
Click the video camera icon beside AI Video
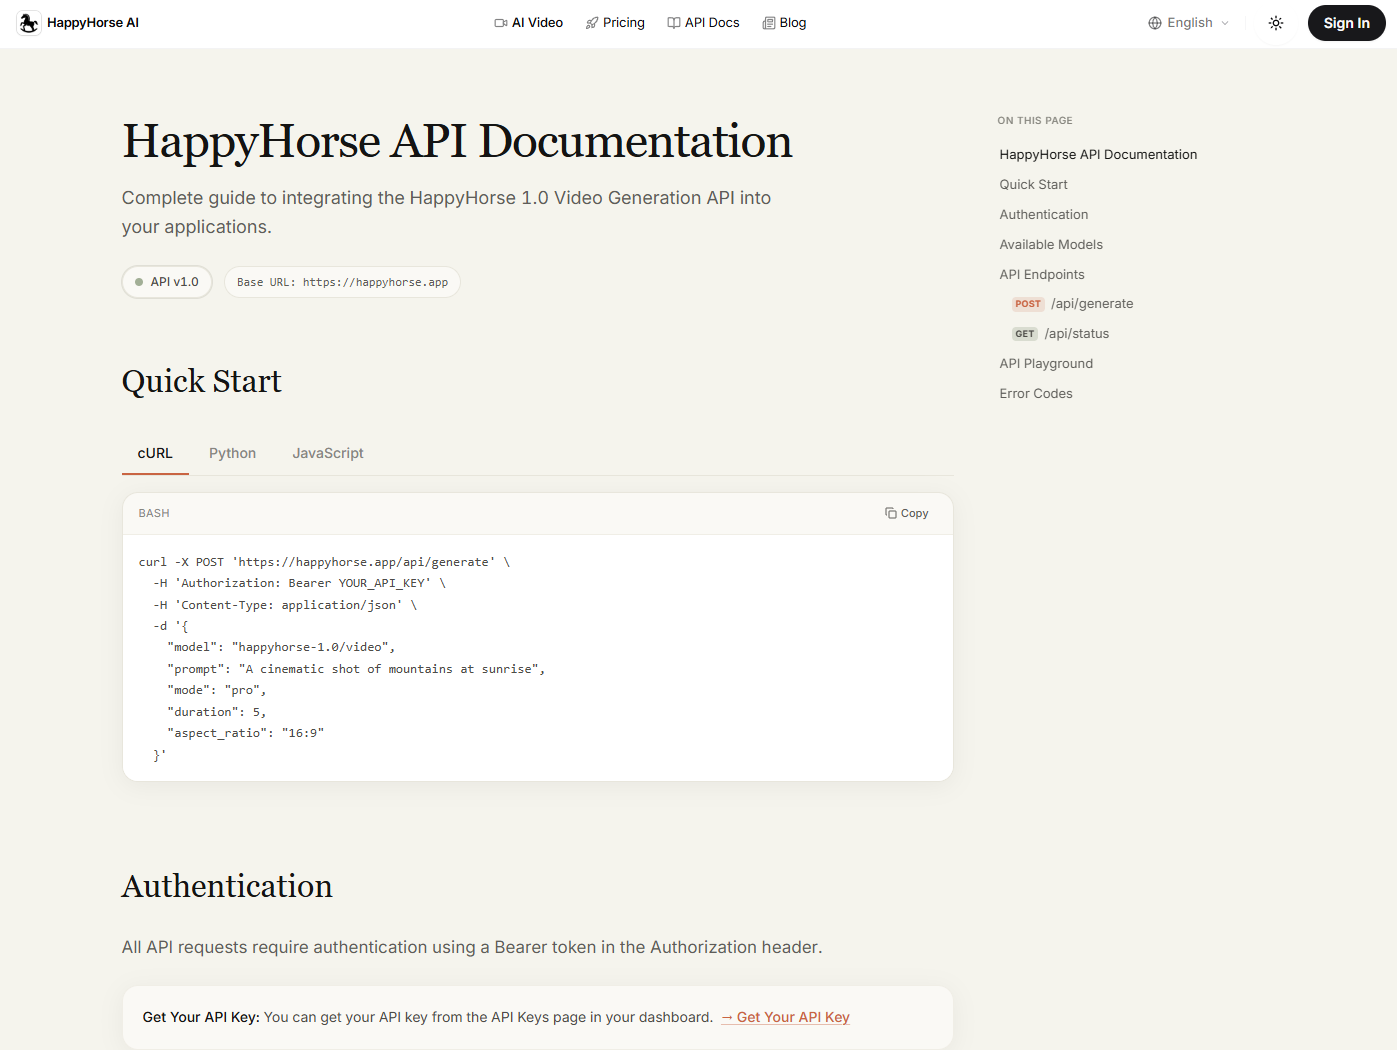(500, 22)
